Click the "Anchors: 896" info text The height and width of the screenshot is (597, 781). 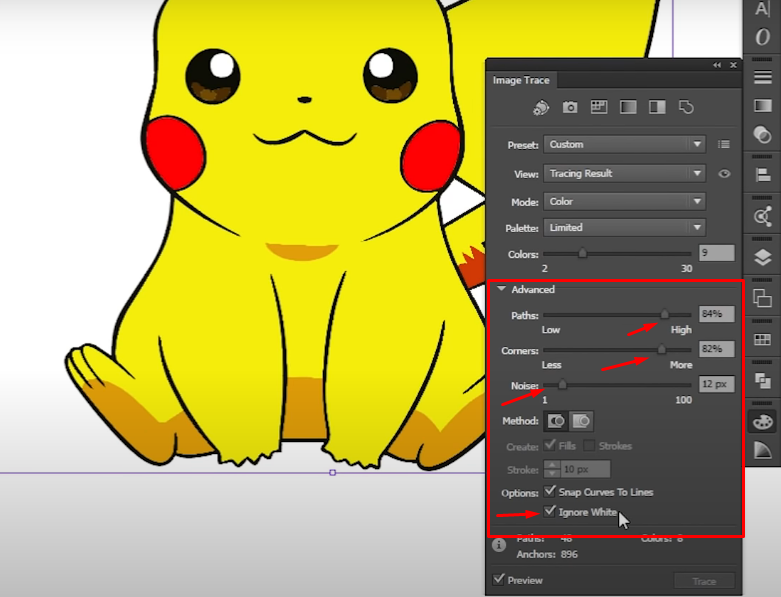[x=547, y=554]
